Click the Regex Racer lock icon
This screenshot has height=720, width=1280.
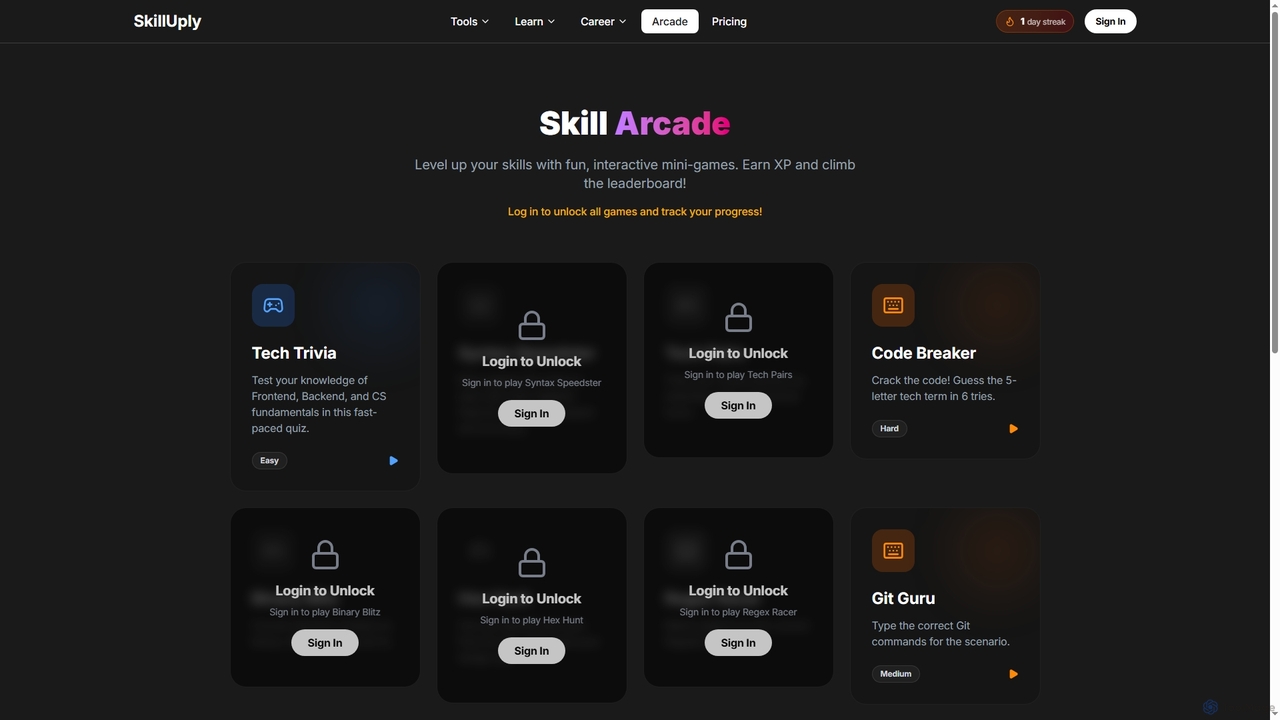coord(738,554)
